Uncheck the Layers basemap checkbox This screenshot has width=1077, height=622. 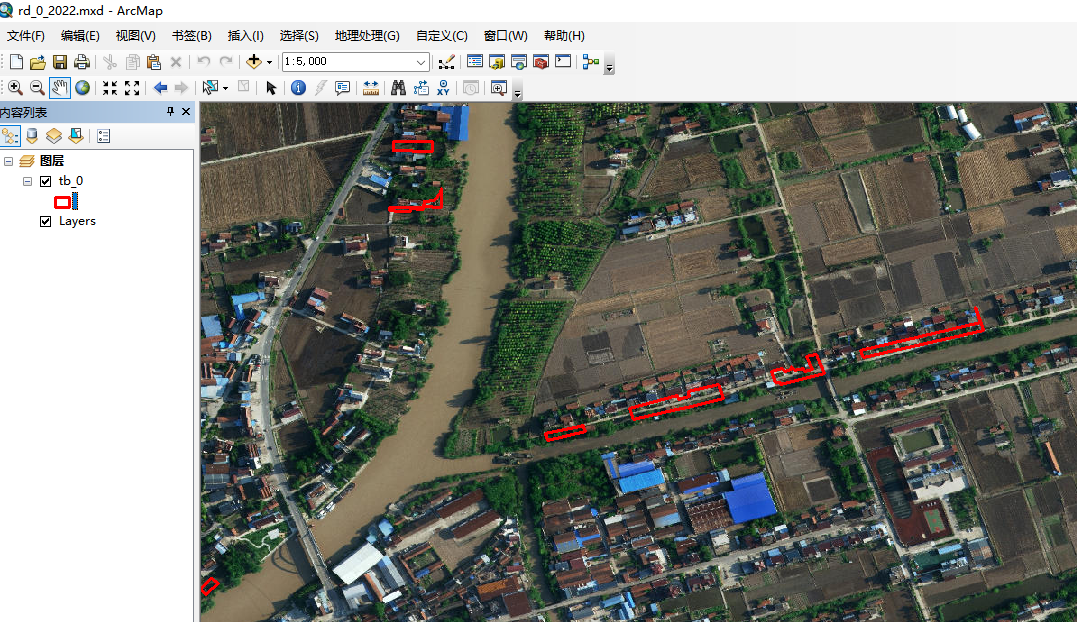(x=45, y=221)
